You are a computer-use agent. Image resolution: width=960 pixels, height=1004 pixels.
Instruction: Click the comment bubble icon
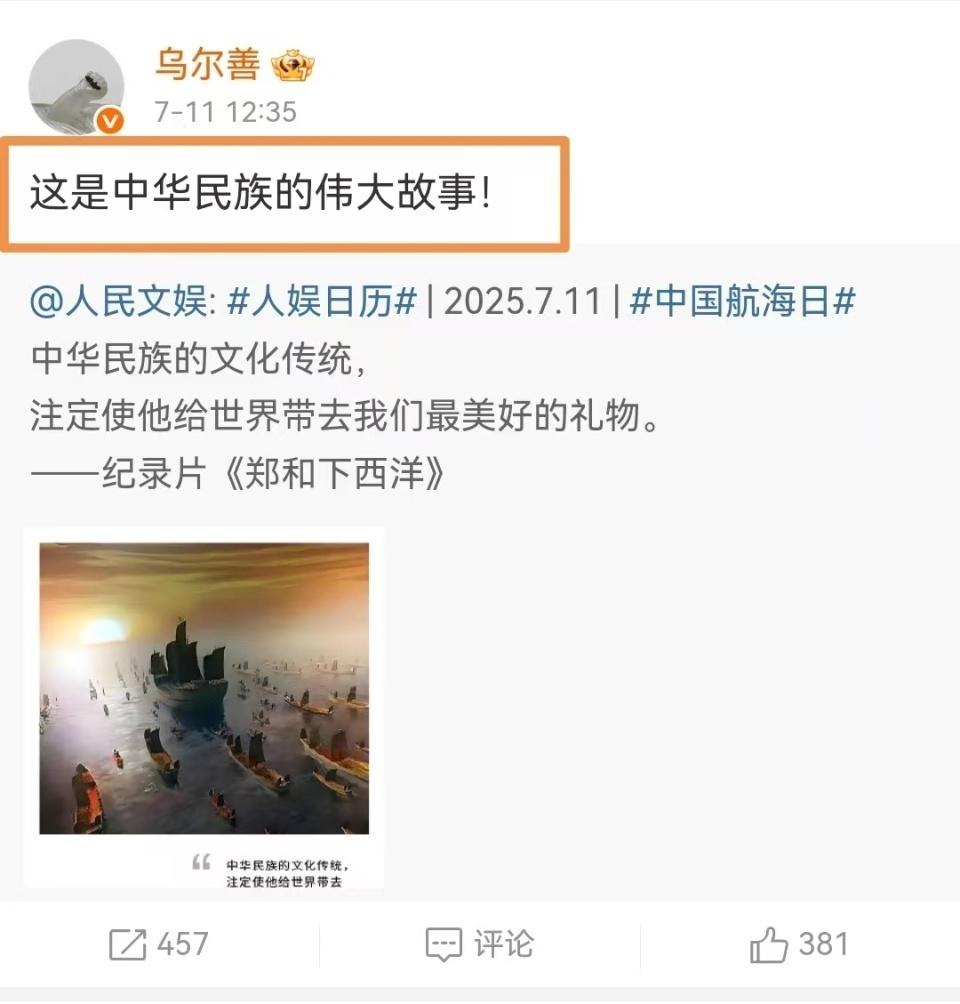click(443, 944)
